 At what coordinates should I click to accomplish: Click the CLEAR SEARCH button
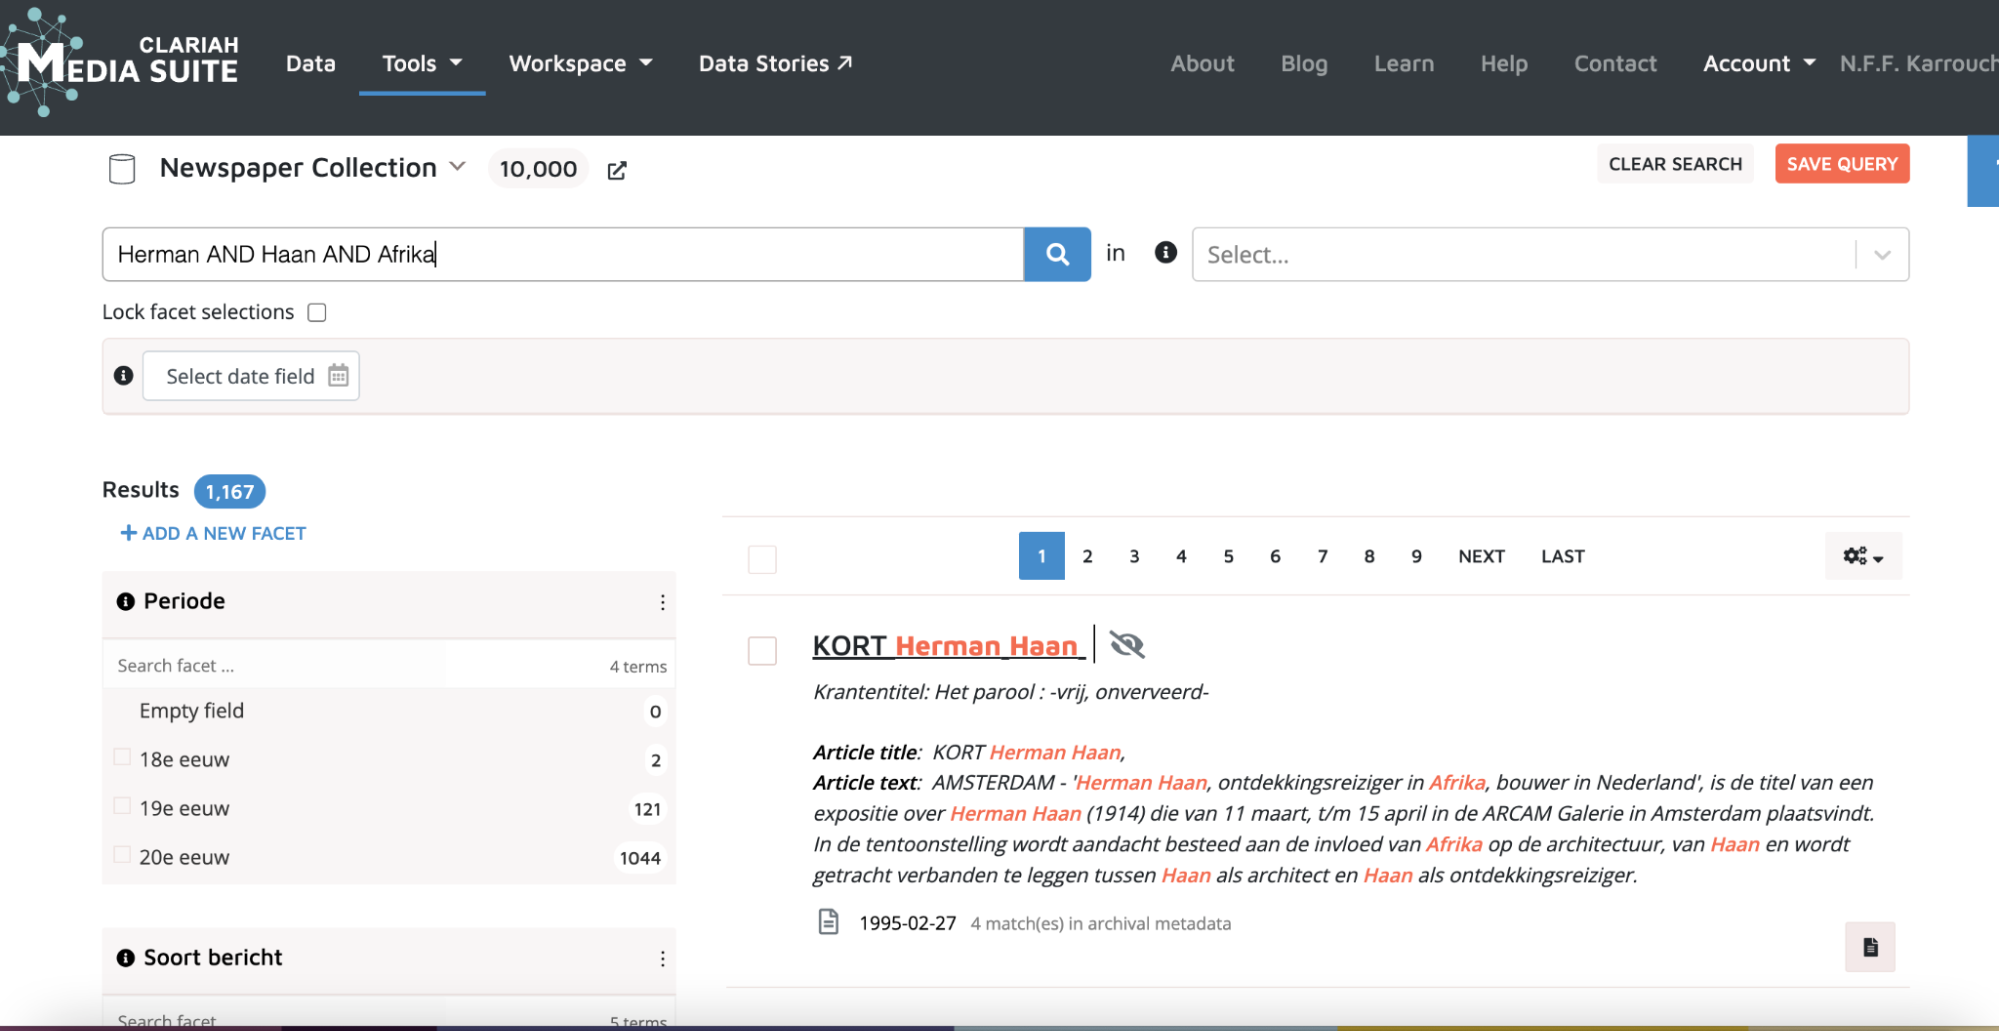click(x=1674, y=164)
